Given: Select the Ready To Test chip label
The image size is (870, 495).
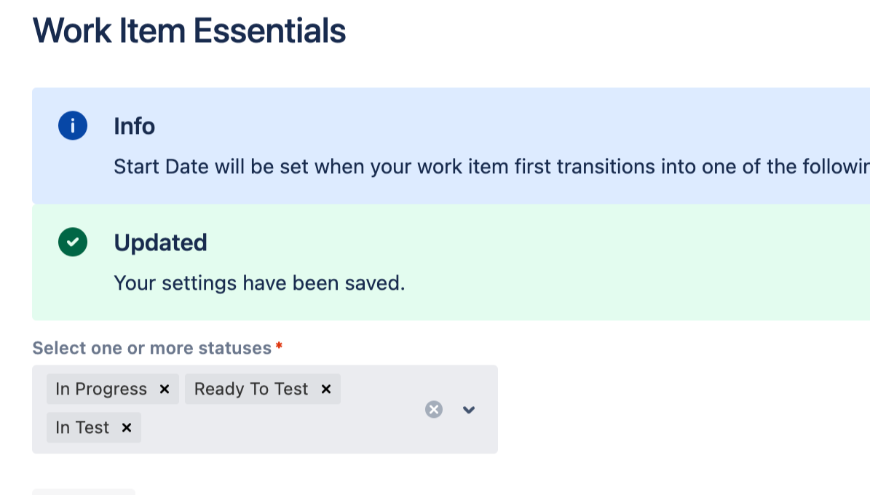Looking at the screenshot, I should pyautogui.click(x=251, y=389).
